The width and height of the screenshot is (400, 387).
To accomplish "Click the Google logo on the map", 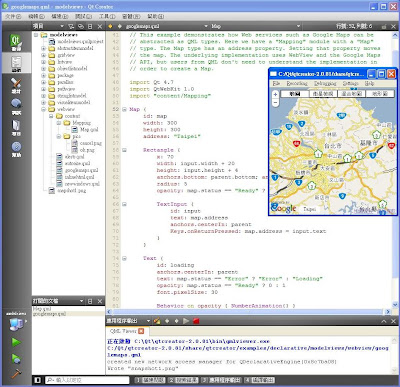I will point(284,208).
